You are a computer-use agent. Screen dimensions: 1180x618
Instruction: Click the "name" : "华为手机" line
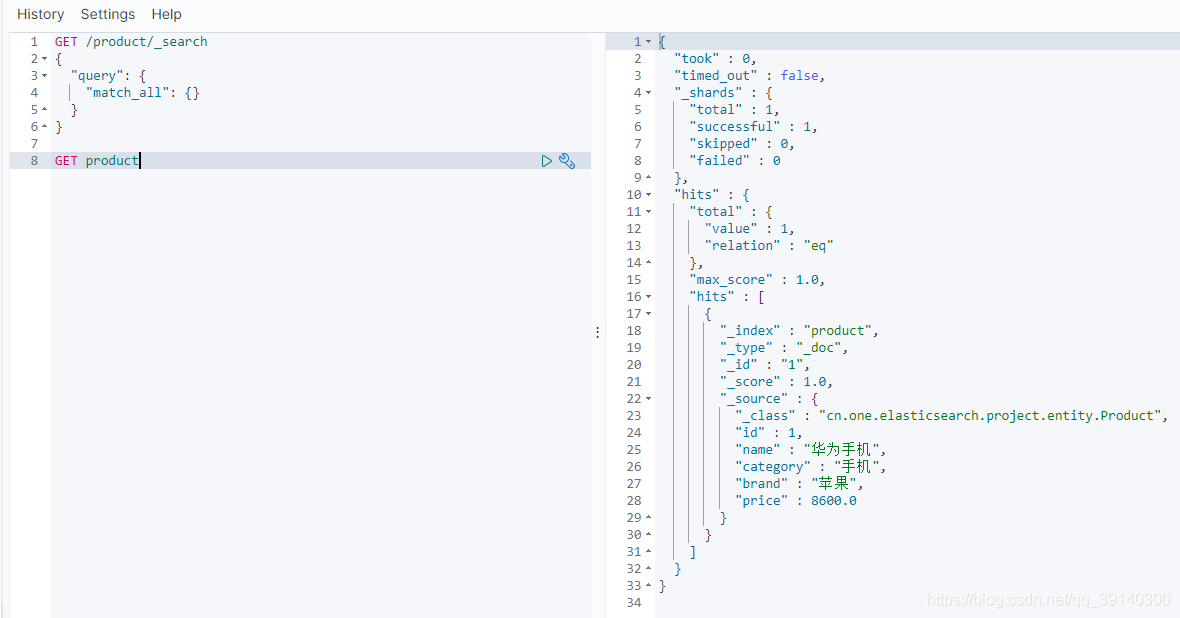[810, 450]
